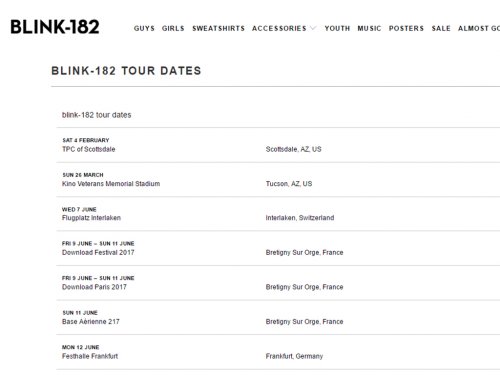
Task: Open the Music category
Action: click(369, 28)
